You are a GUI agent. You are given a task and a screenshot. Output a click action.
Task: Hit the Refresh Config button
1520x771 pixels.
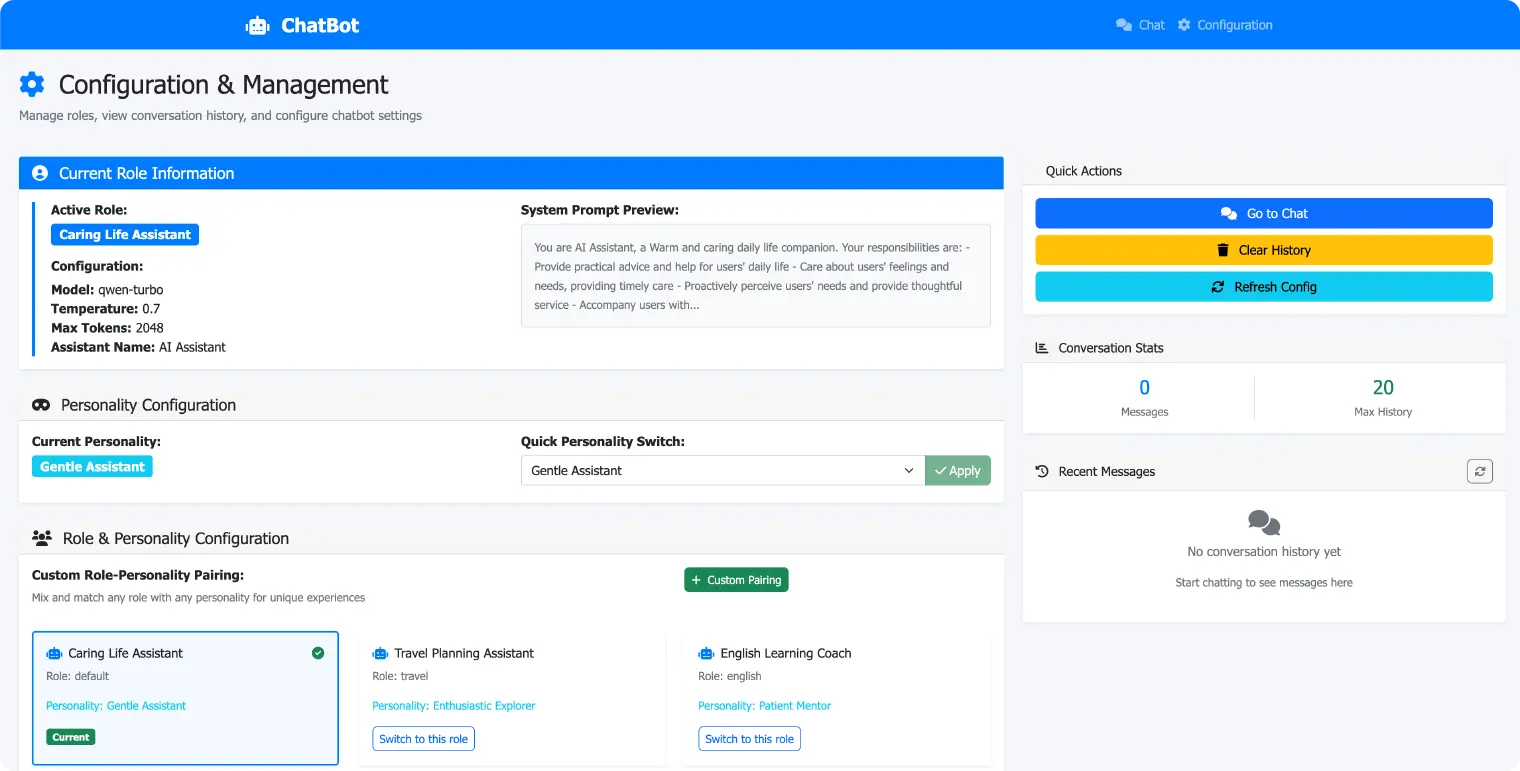click(1263, 287)
